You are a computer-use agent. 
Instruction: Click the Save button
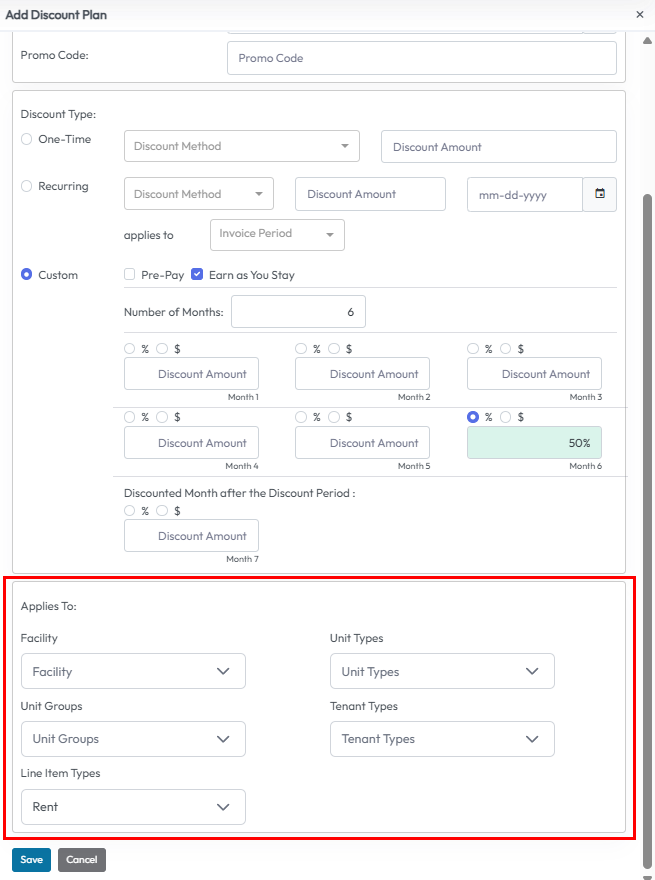31,860
